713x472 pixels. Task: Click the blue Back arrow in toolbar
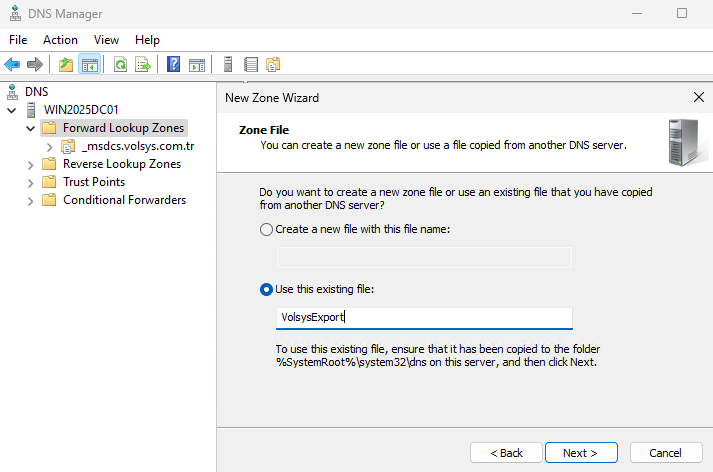[x=12, y=65]
